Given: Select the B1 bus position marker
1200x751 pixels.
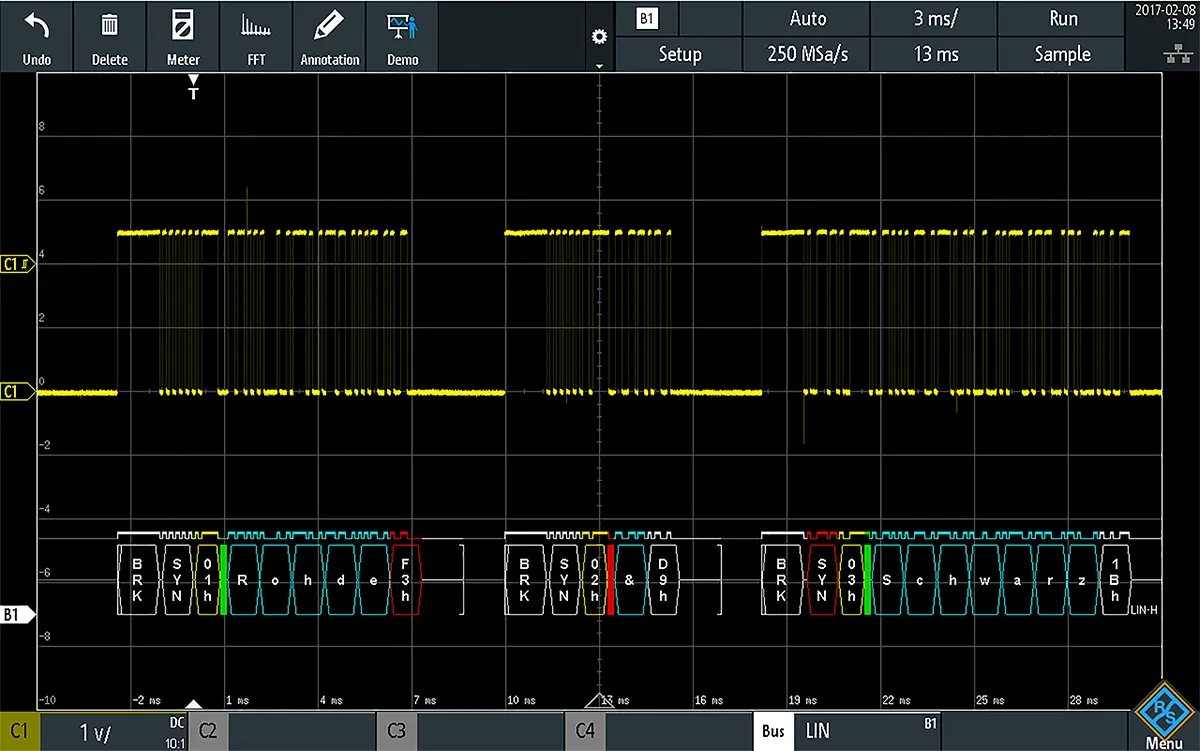Looking at the screenshot, I should 17,616.
